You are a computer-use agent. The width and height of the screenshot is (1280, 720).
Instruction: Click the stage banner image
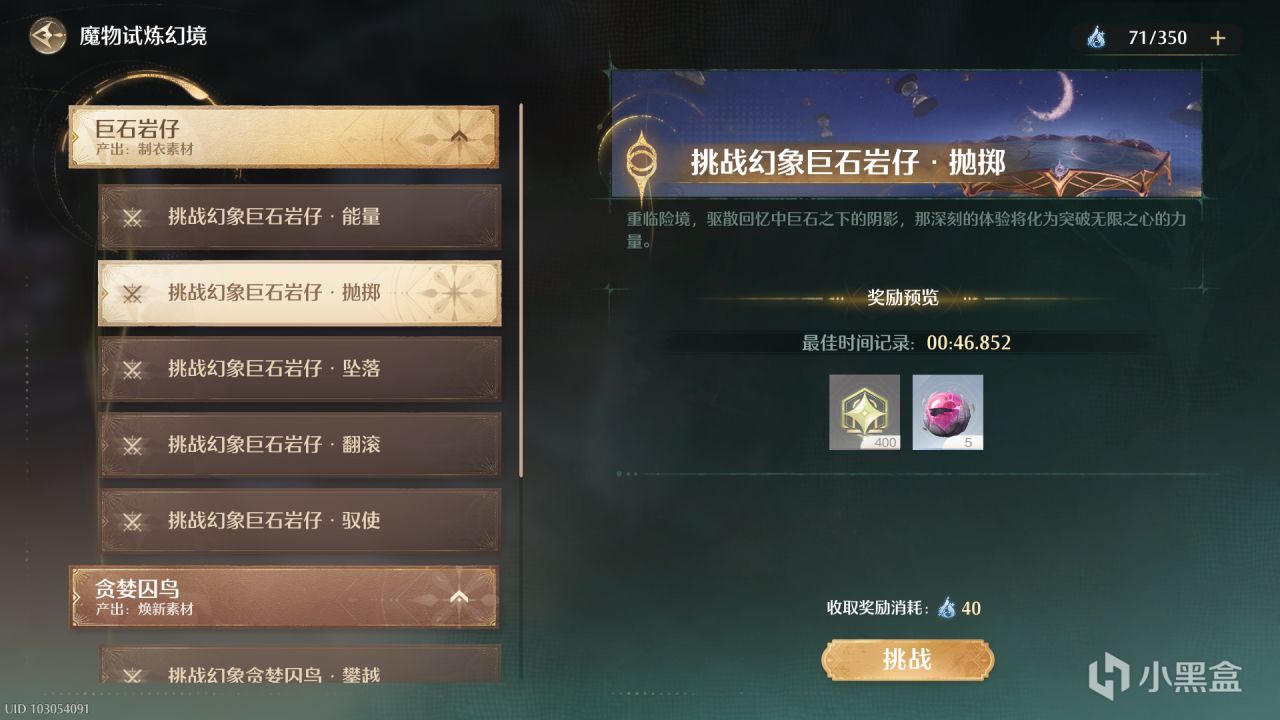(906, 132)
